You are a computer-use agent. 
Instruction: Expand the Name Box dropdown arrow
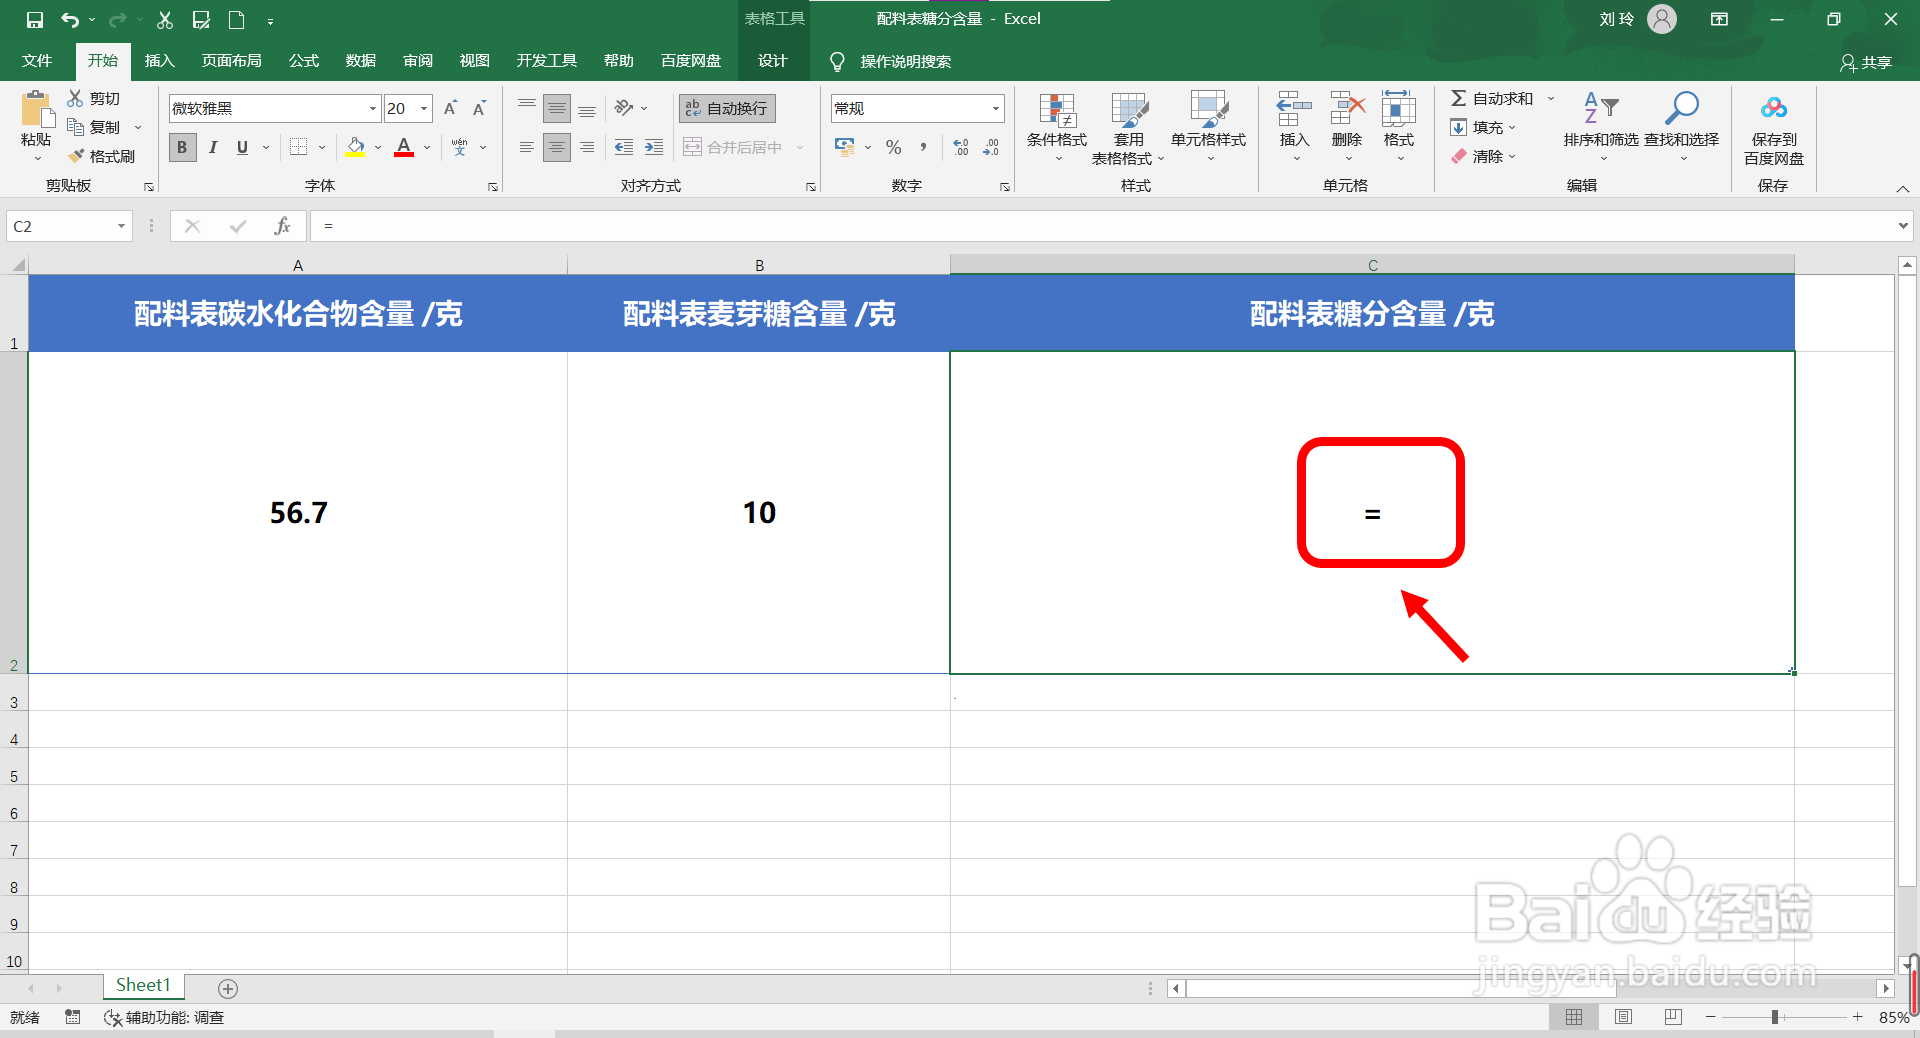121,226
